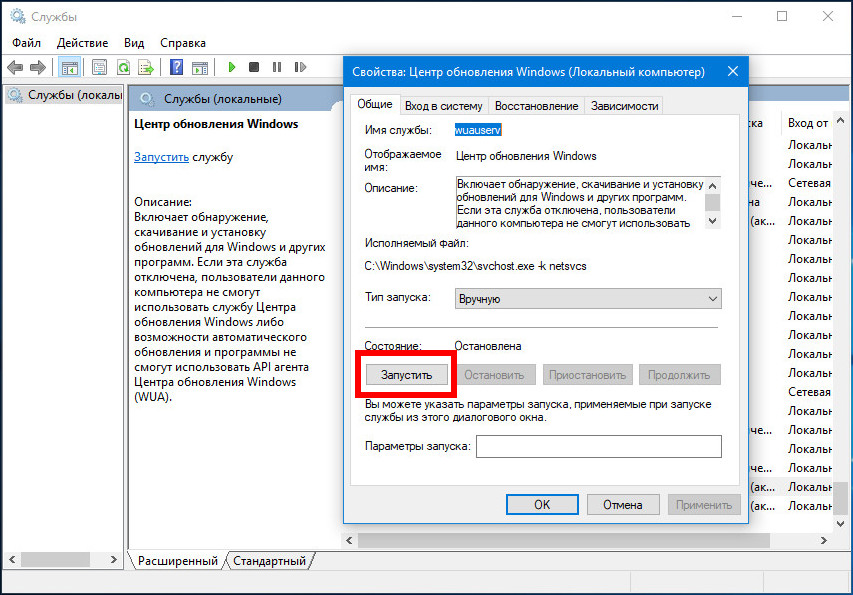853x595 pixels.
Task: Switch to the Общие tab
Action: point(375,104)
